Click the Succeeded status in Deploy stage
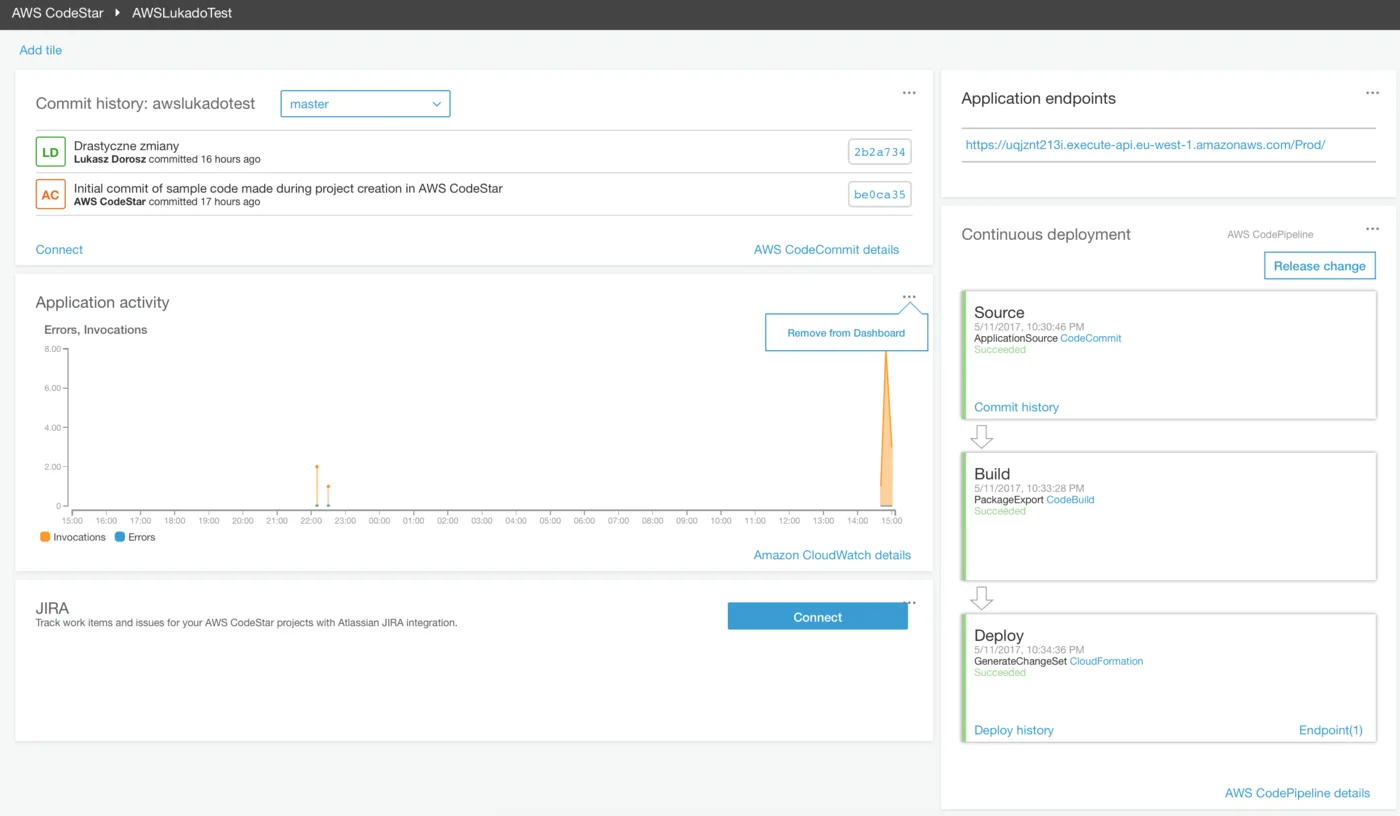This screenshot has width=1400, height=816. click(1000, 673)
